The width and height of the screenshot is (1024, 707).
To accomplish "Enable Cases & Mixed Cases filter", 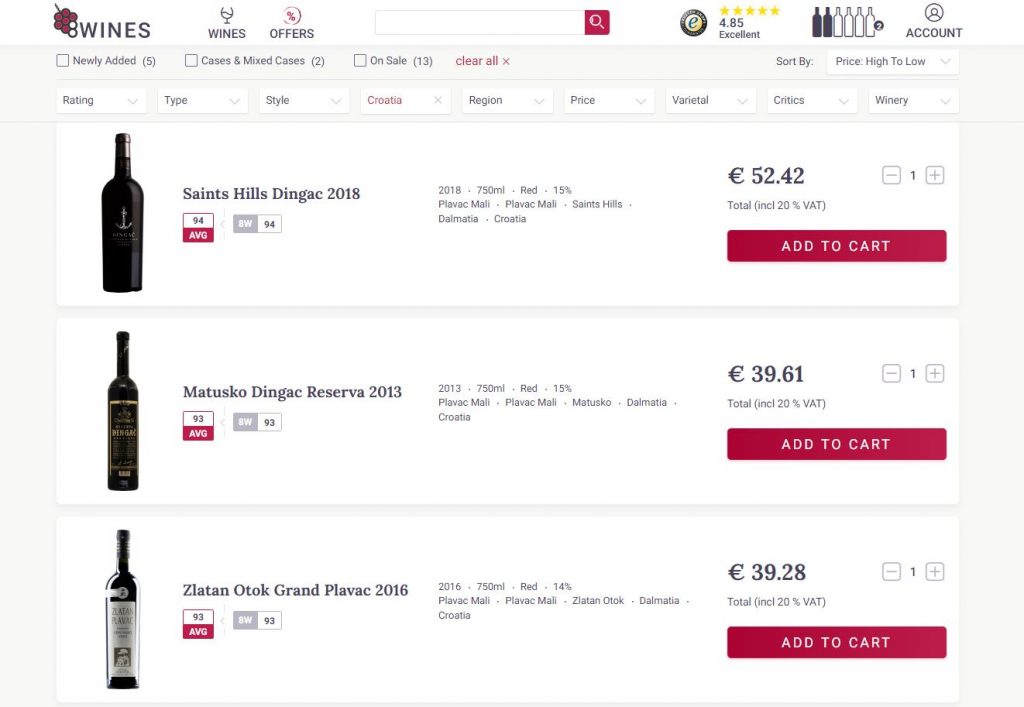I will (191, 61).
